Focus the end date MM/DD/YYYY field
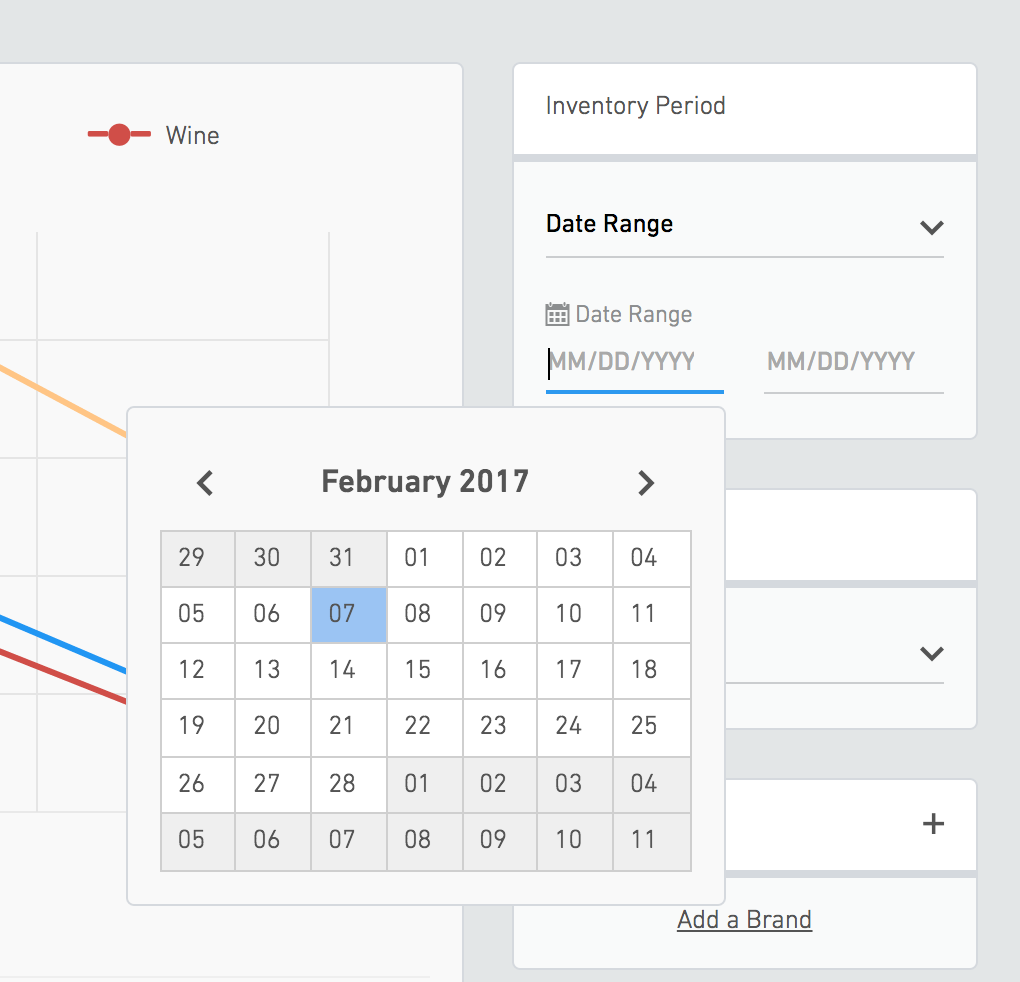This screenshot has width=1020, height=982. coord(852,362)
